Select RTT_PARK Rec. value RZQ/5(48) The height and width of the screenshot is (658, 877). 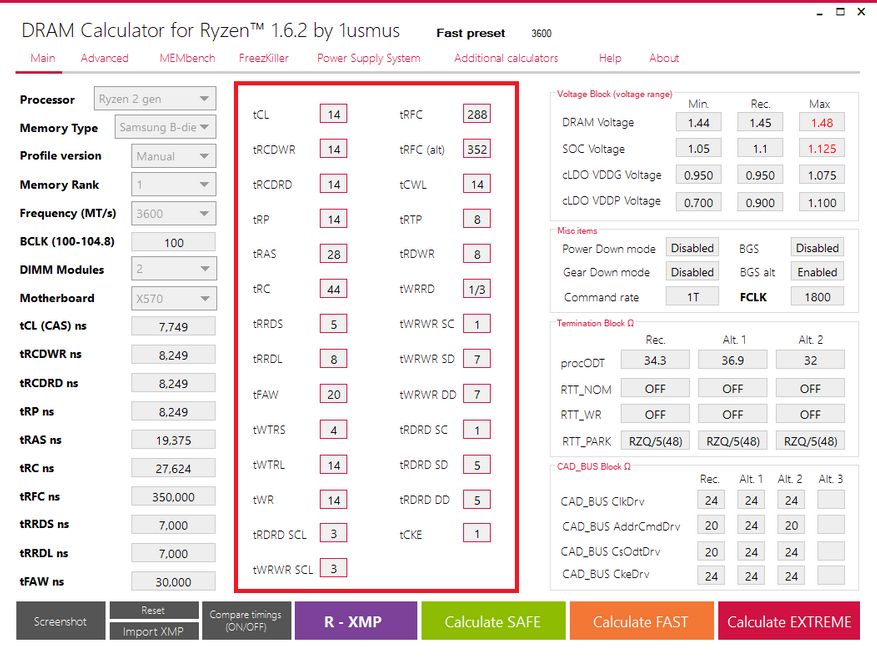coord(655,441)
